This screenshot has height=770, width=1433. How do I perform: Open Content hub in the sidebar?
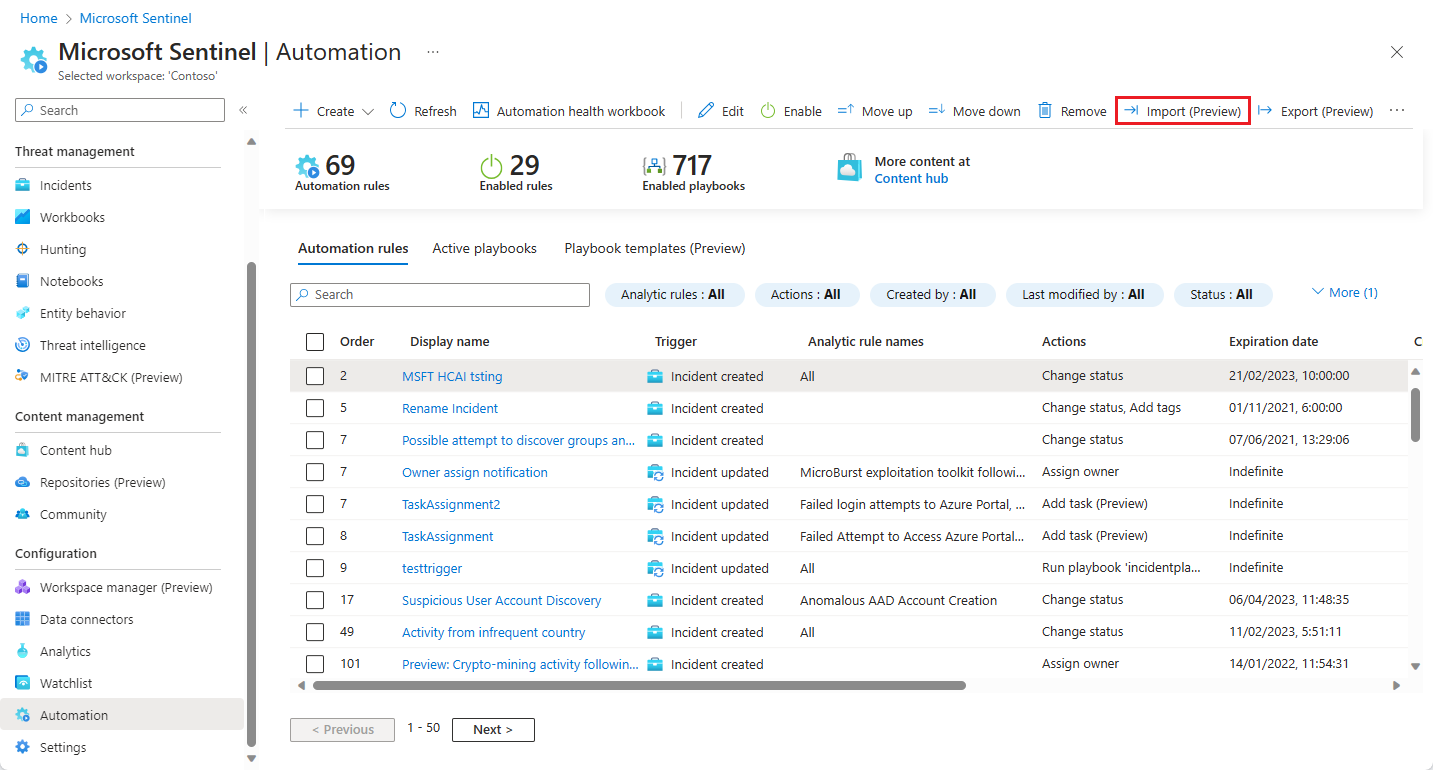pos(75,450)
